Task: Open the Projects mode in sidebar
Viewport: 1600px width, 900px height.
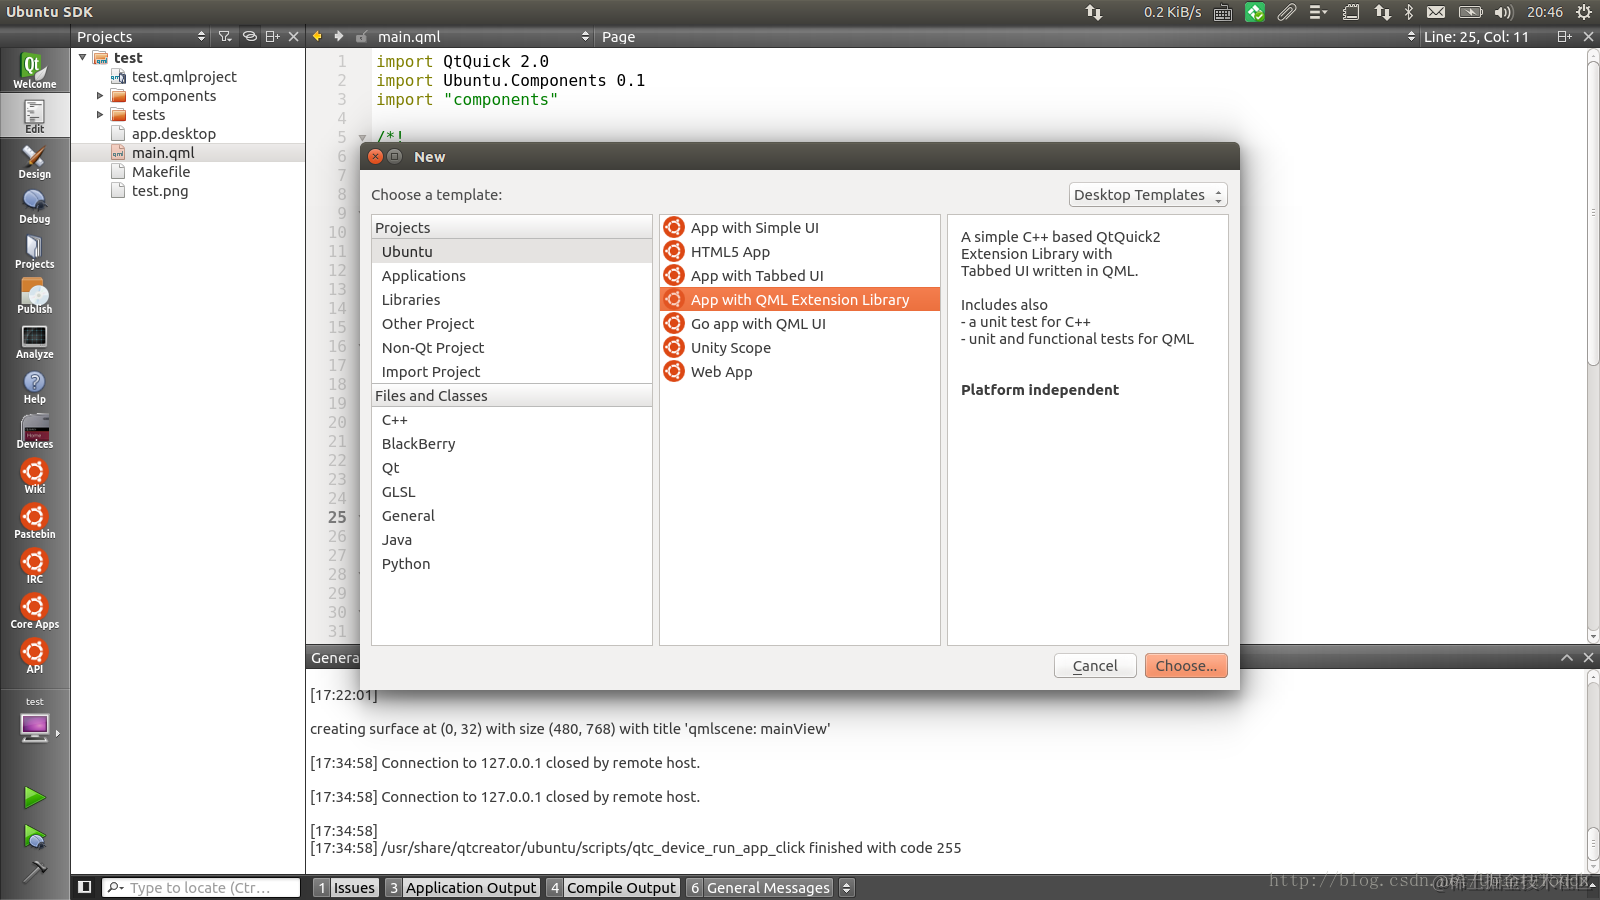Action: [34, 251]
